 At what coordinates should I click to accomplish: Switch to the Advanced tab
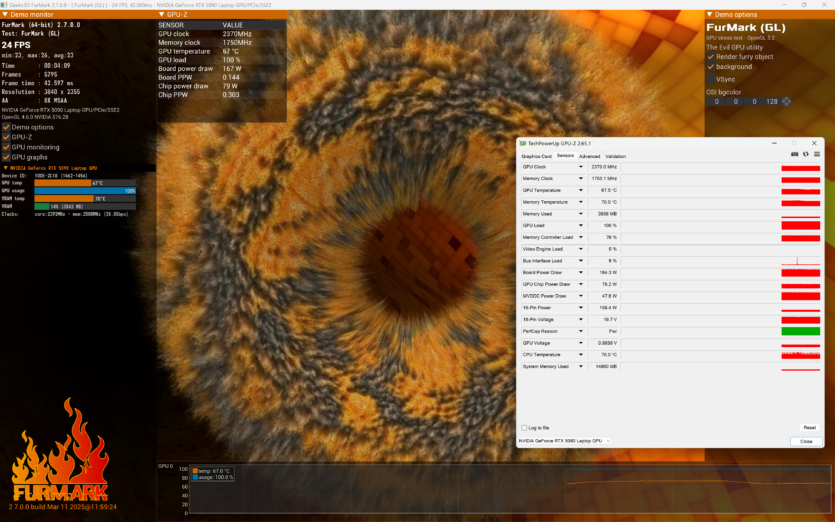click(589, 157)
